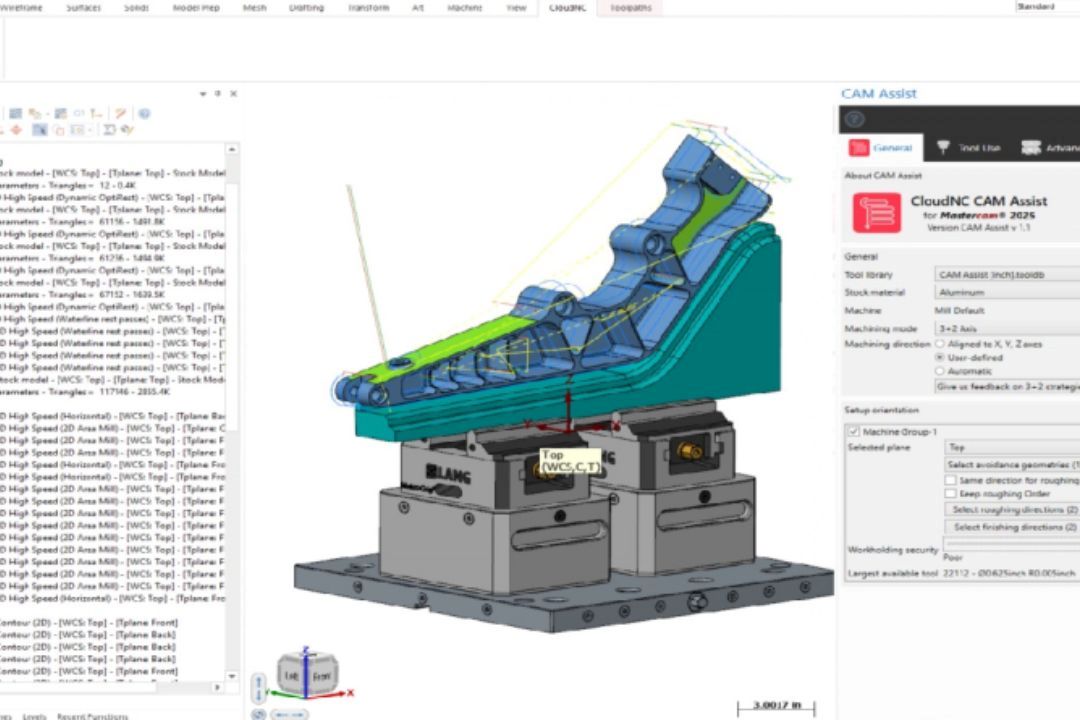Click the operations list scroll-up arrow
This screenshot has width=1080, height=720.
[x=232, y=149]
